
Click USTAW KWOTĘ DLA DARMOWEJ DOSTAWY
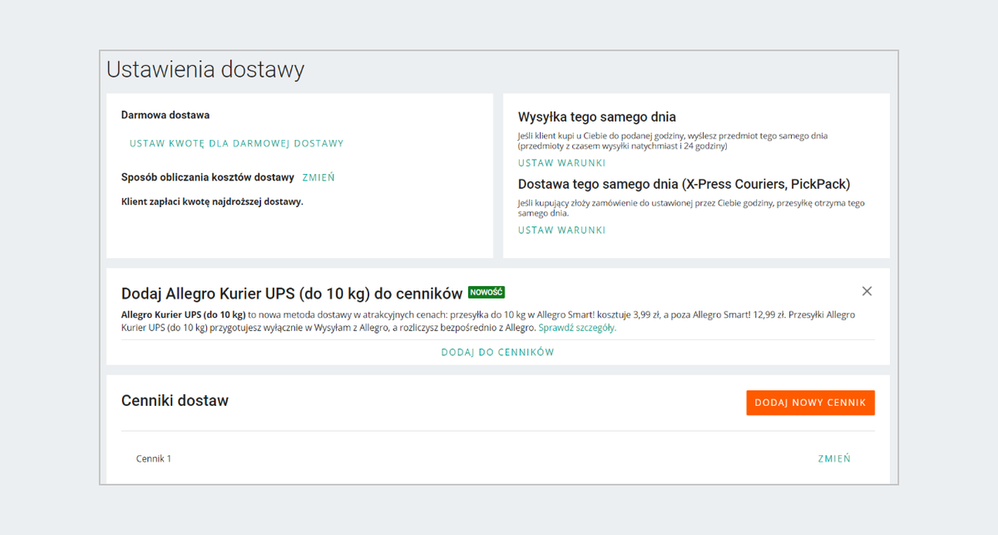coord(236,144)
